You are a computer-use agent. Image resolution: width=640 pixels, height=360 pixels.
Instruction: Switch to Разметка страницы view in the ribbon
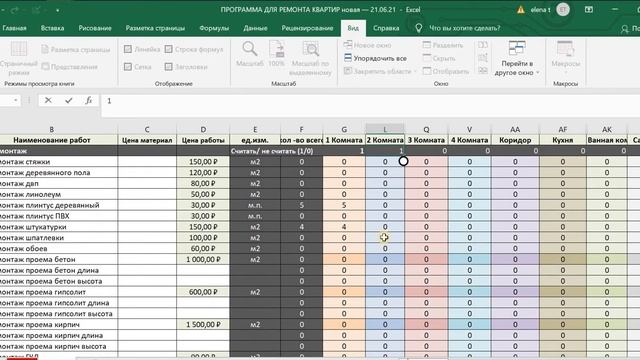[x=76, y=49]
